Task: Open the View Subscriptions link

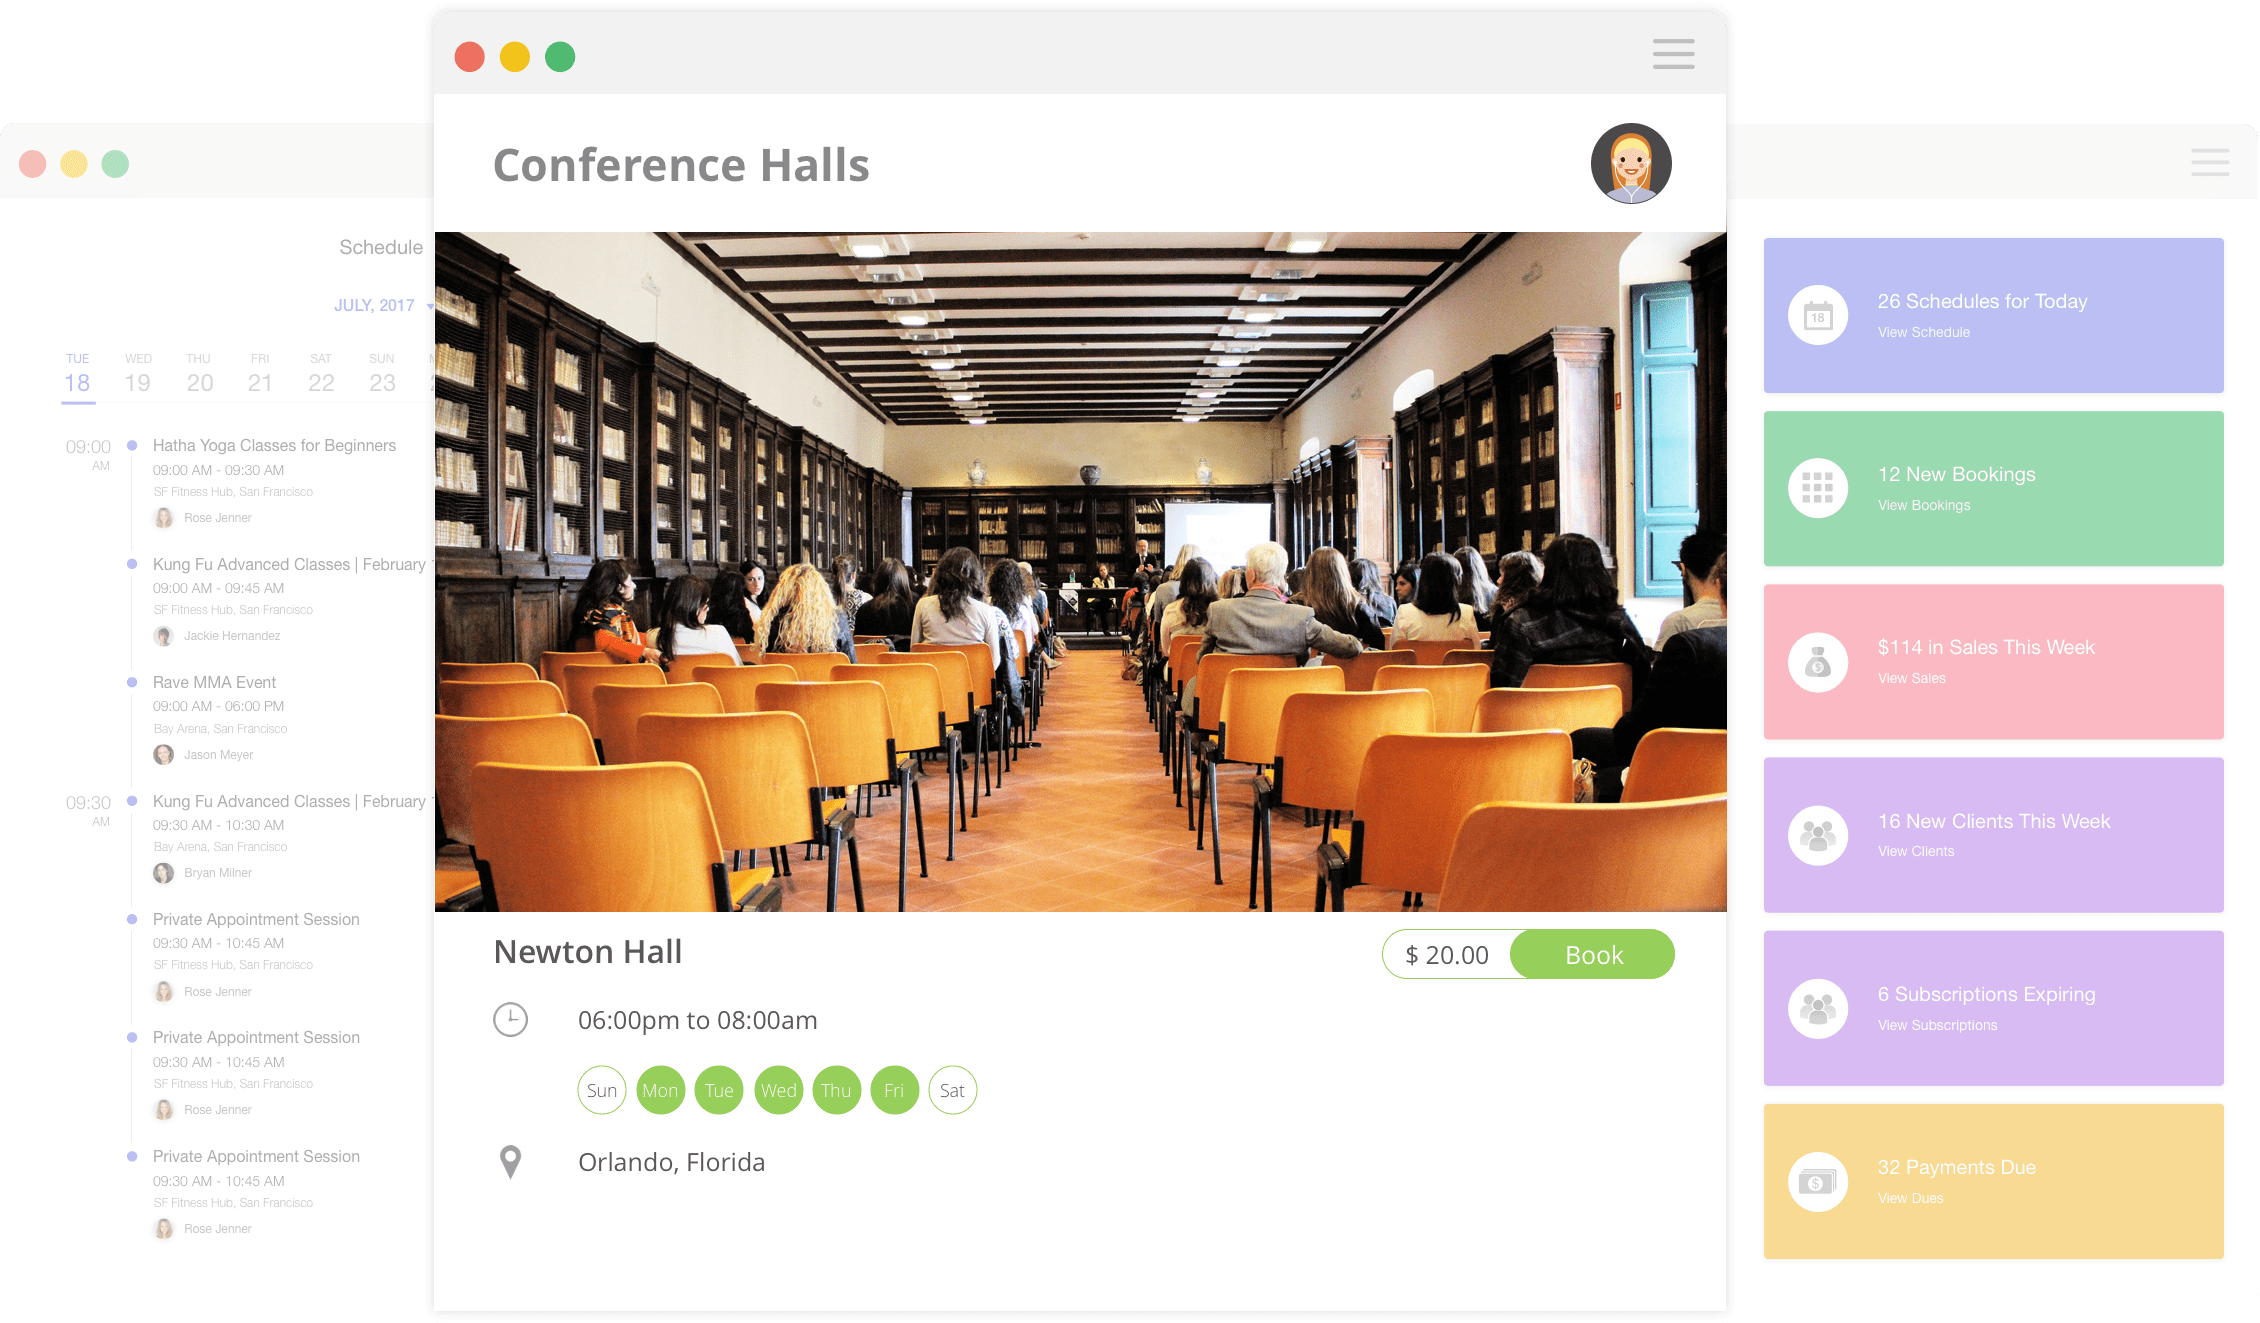Action: pyautogui.click(x=1937, y=1025)
